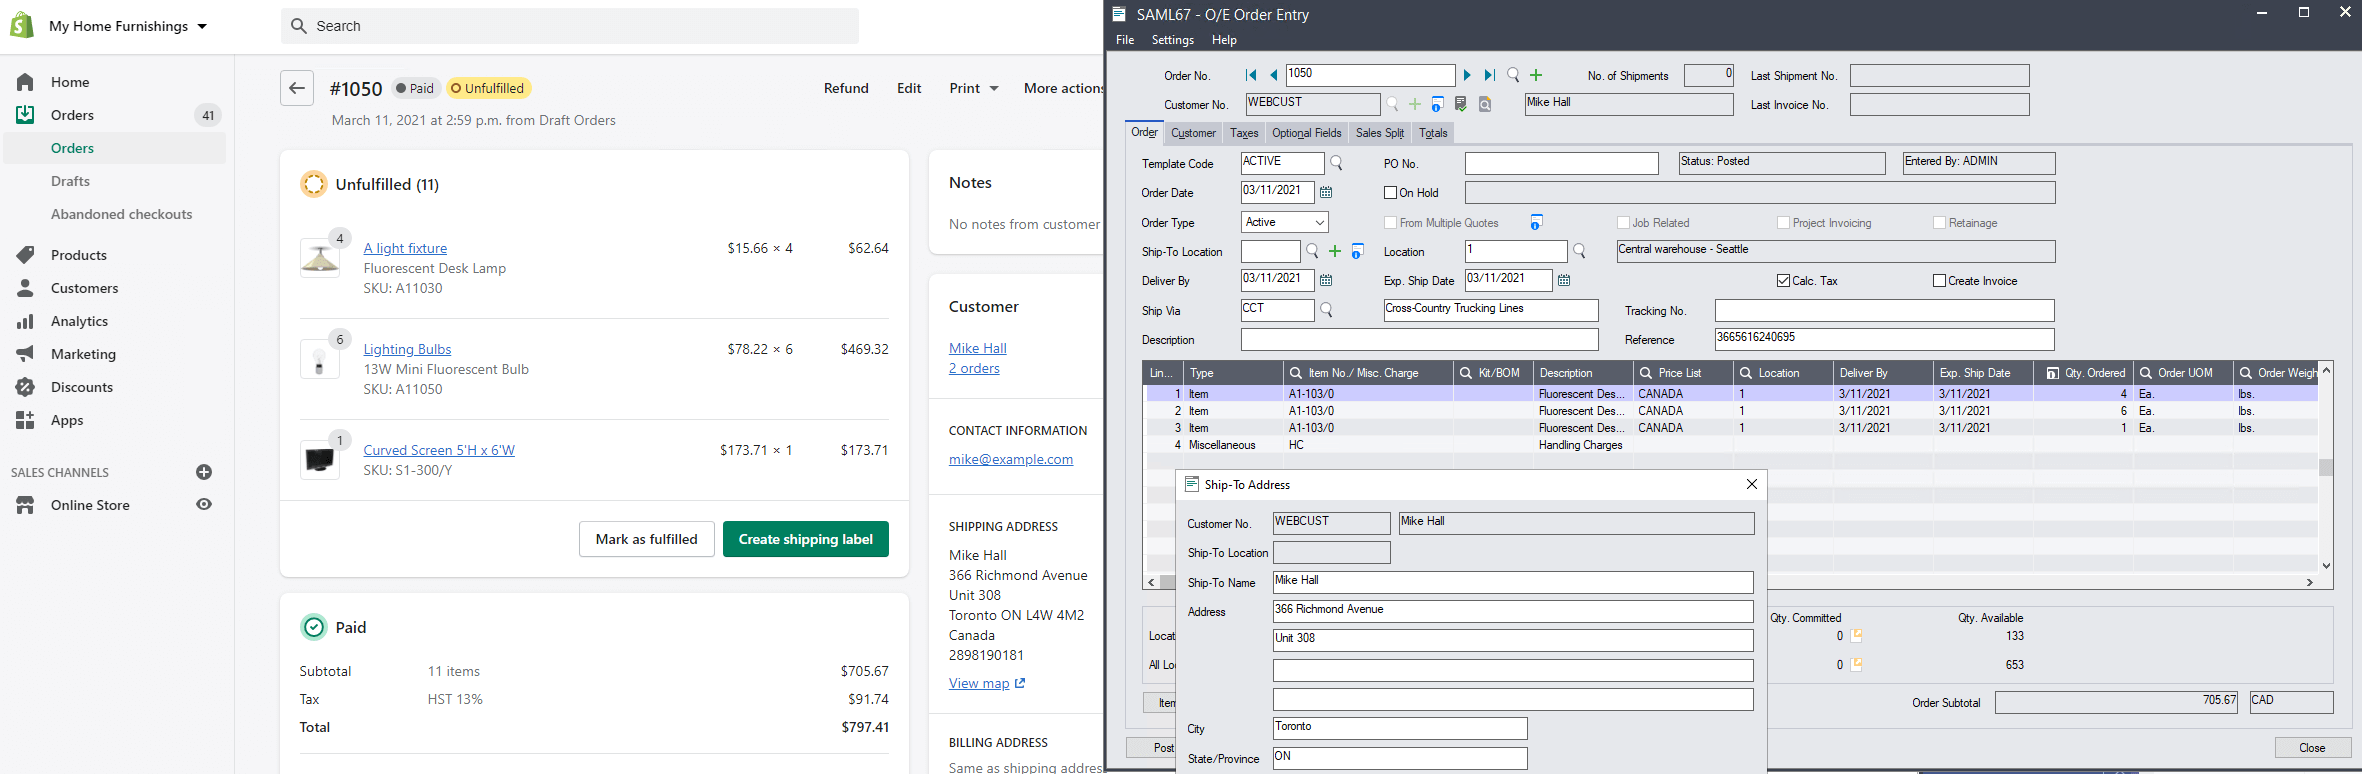Enable the On Hold checkbox

1390,193
